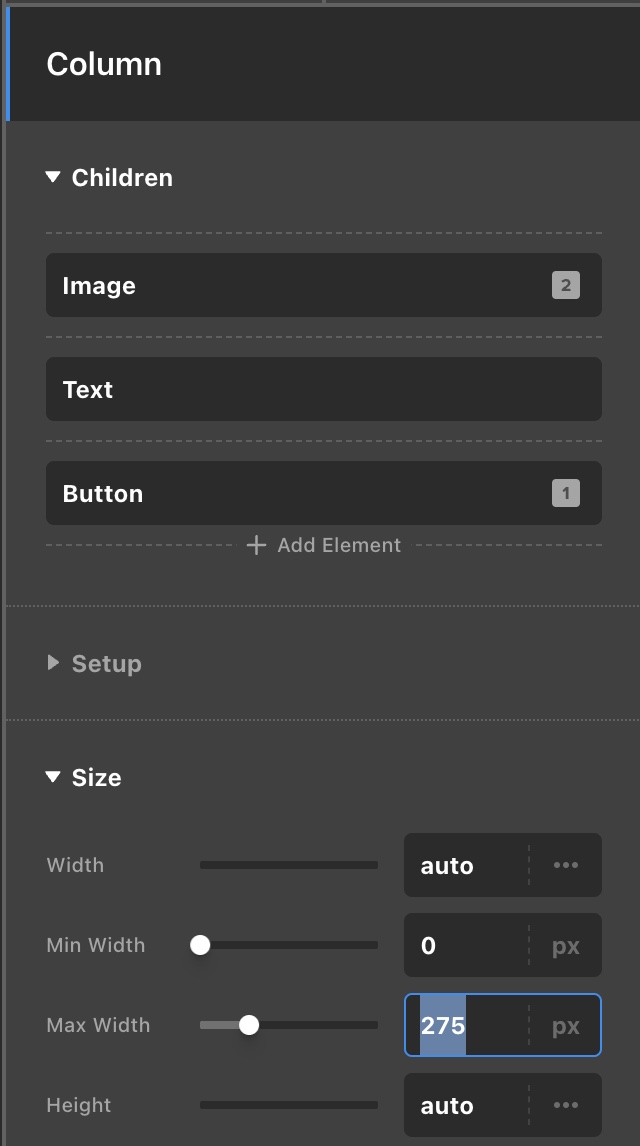Select the Button child element
The image size is (640, 1146).
pyautogui.click(x=300, y=494)
